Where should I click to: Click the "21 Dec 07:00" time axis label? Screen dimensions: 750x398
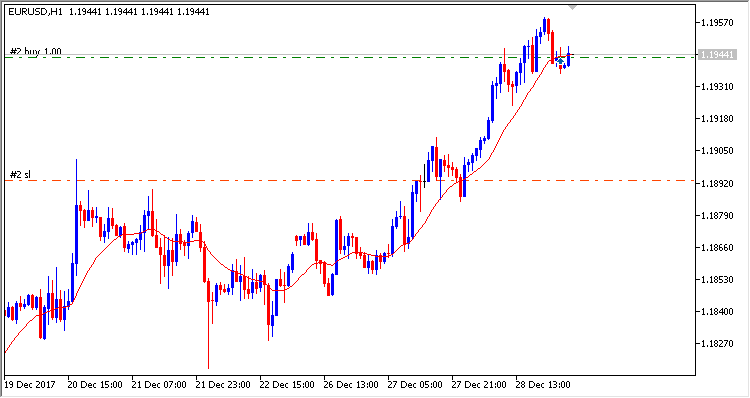(159, 385)
